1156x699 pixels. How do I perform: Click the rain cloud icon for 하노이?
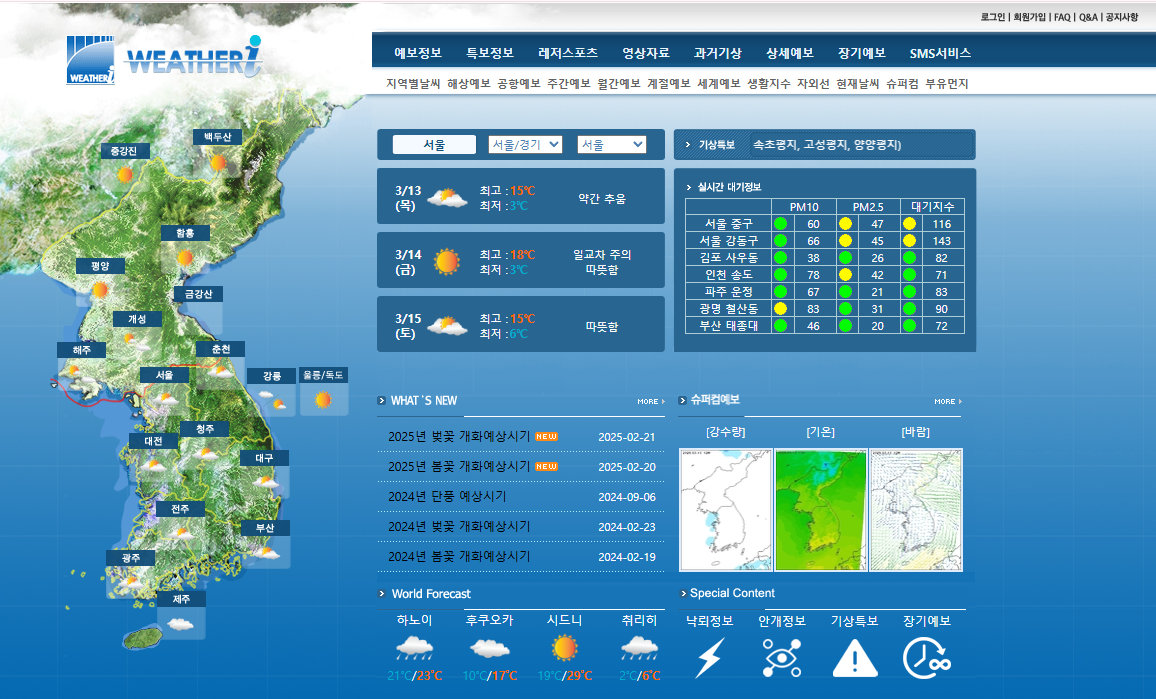click(415, 648)
